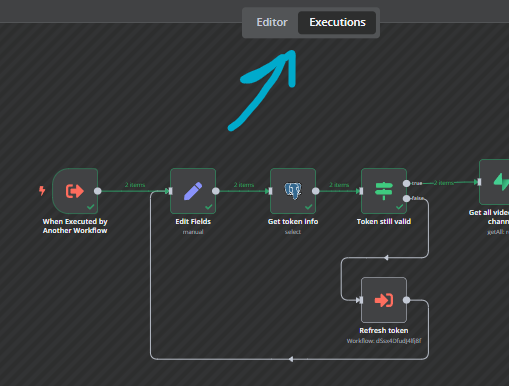
Task: Click the "2 items" label after Get token info
Action: tap(339, 185)
